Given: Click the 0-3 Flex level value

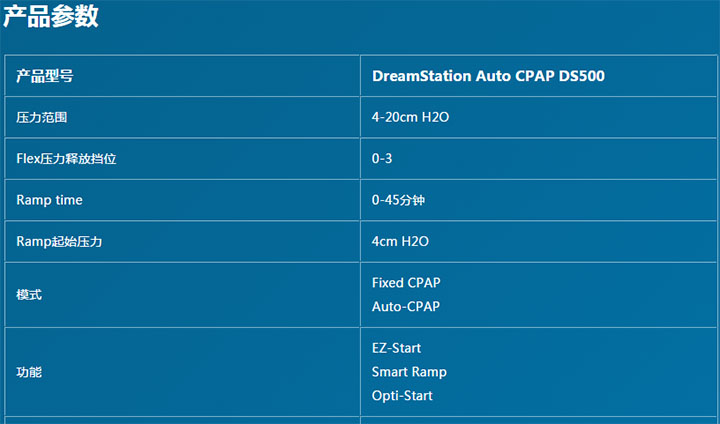Looking at the screenshot, I should (382, 159).
